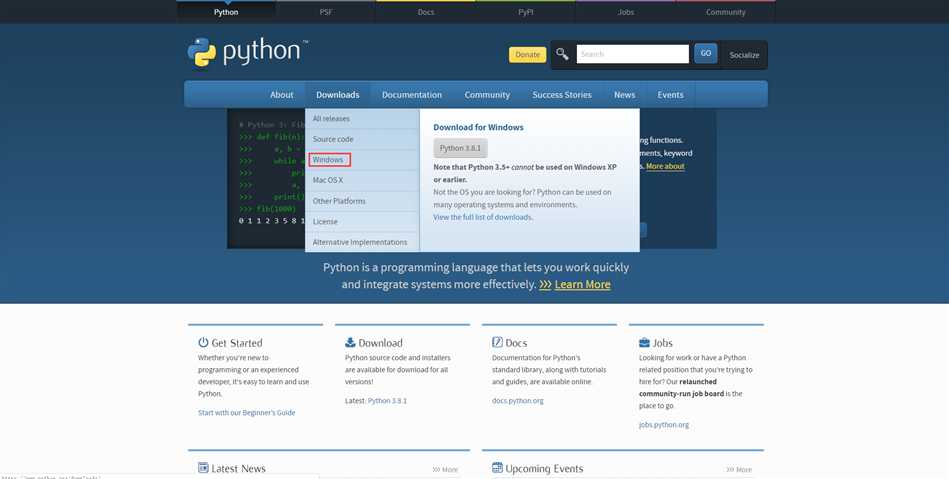This screenshot has height=479, width=949.
Task: Click the Get Started heading
Action: click(x=237, y=343)
